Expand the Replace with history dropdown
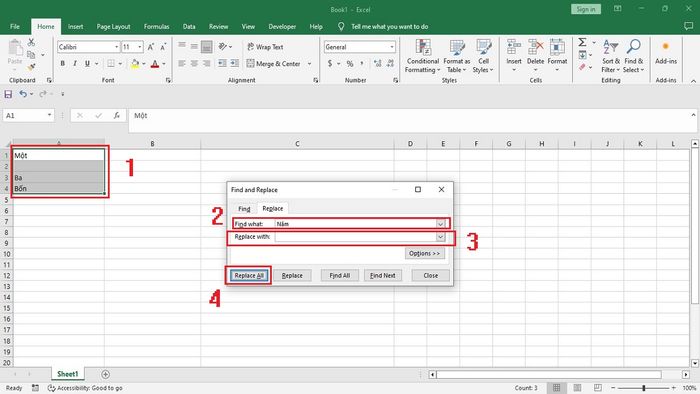700x394 pixels. pos(441,237)
